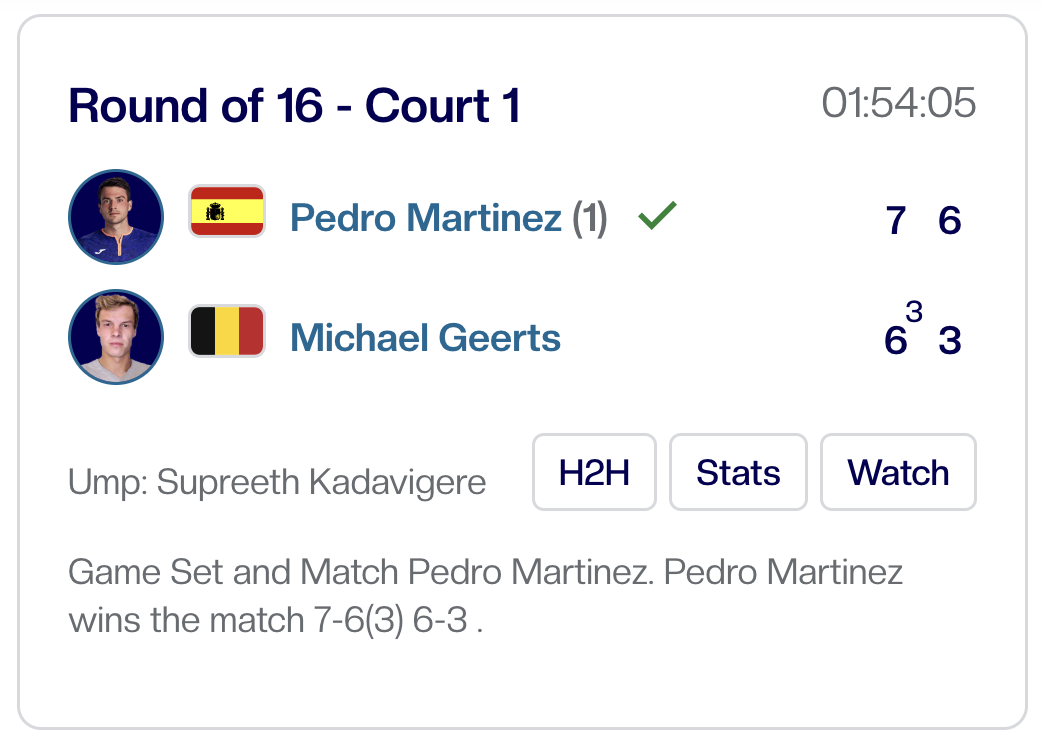Click the seed number (1) beside Martinez

(x=589, y=218)
